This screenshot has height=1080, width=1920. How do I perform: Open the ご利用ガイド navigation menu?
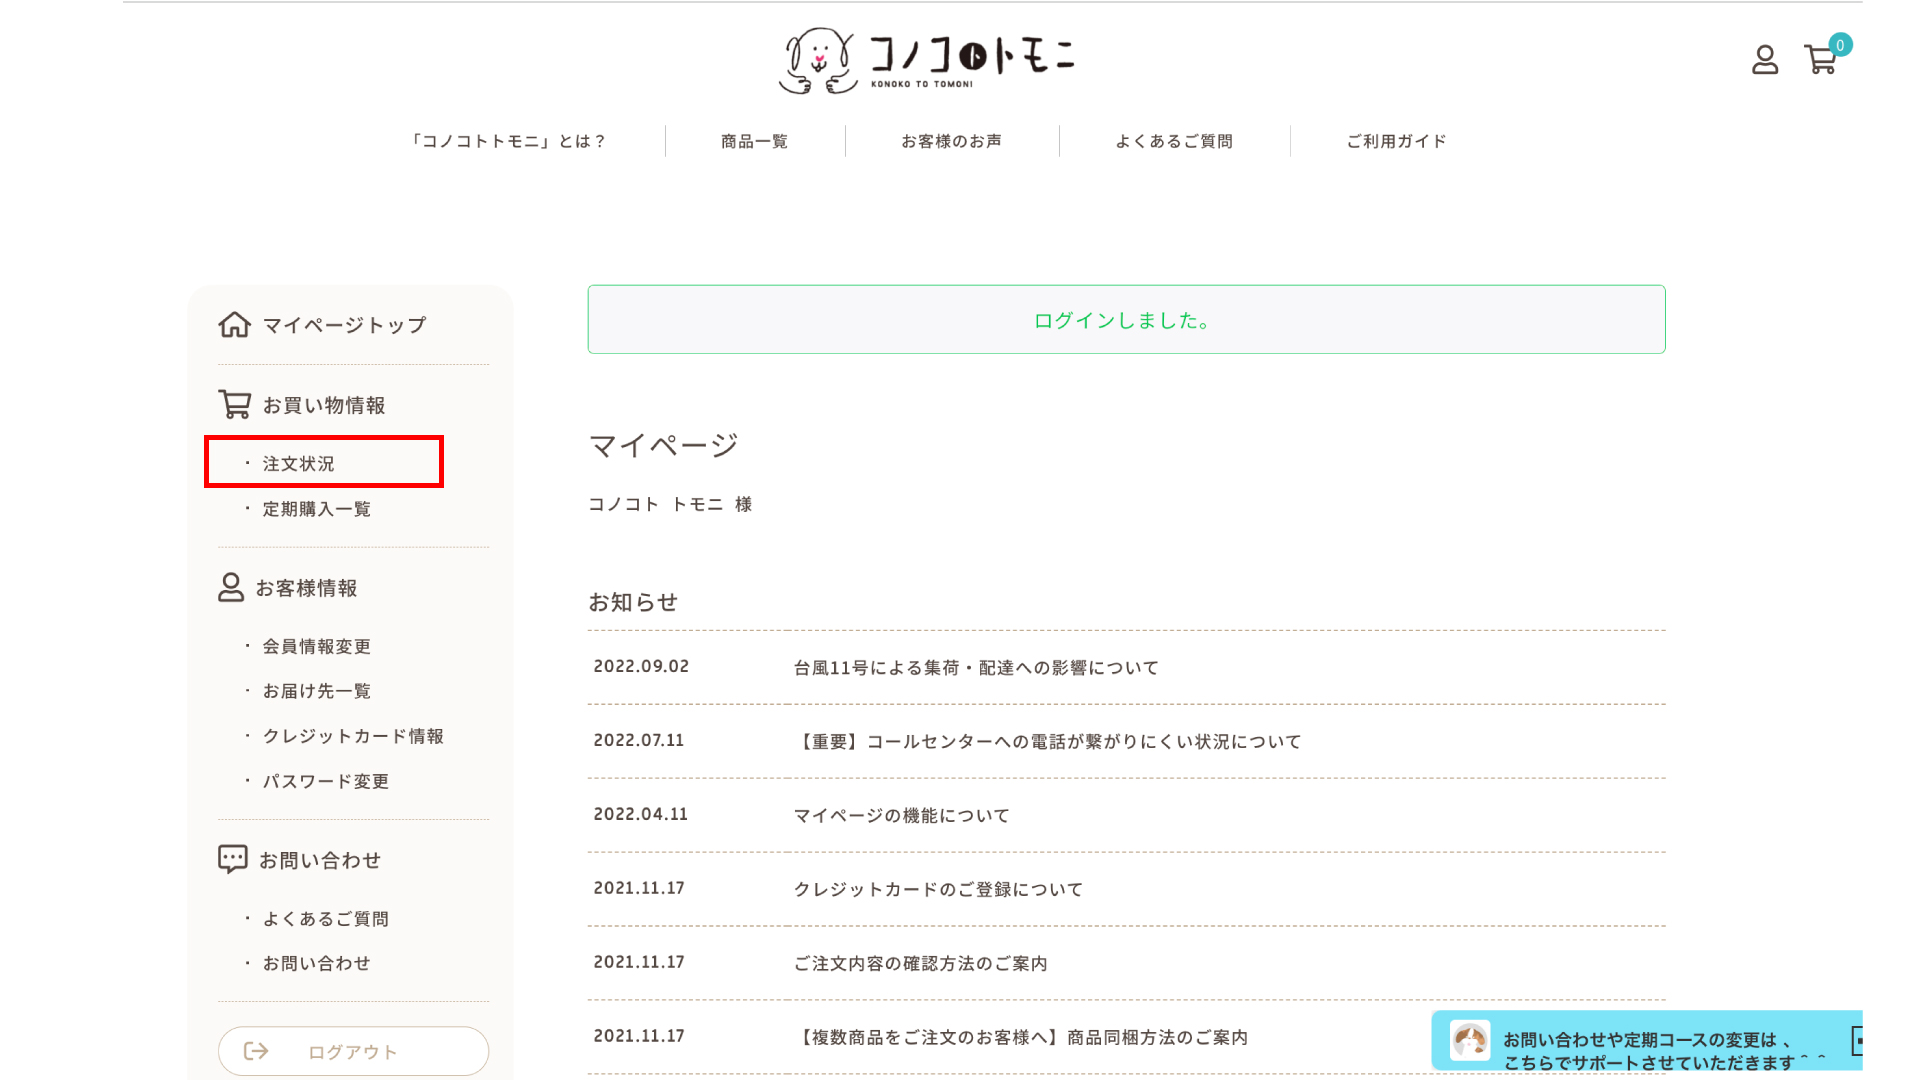(x=1396, y=141)
